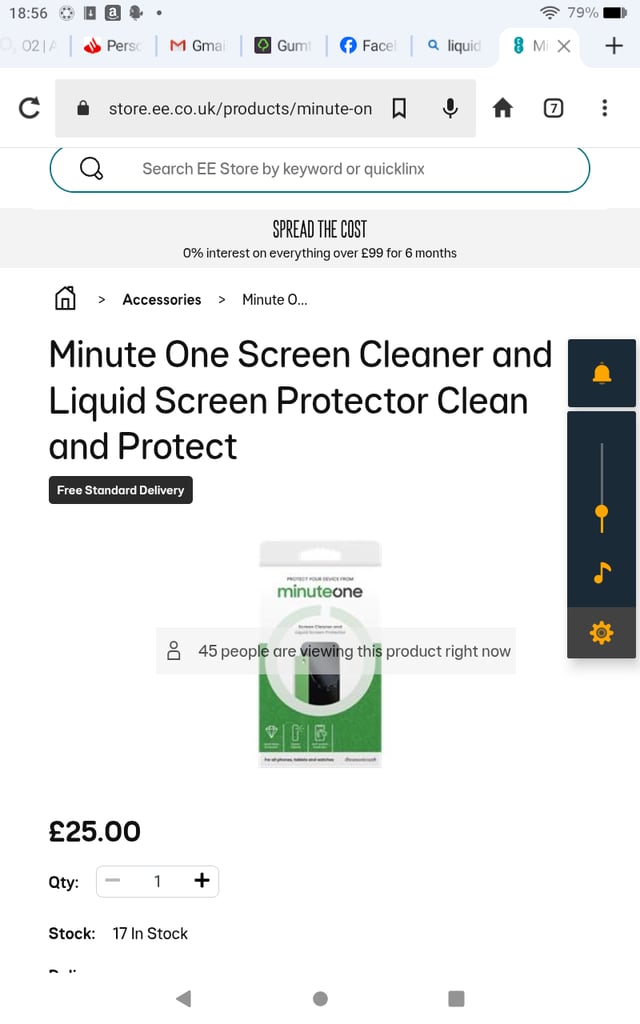
Task: Go to browser home page icon
Action: tap(502, 108)
